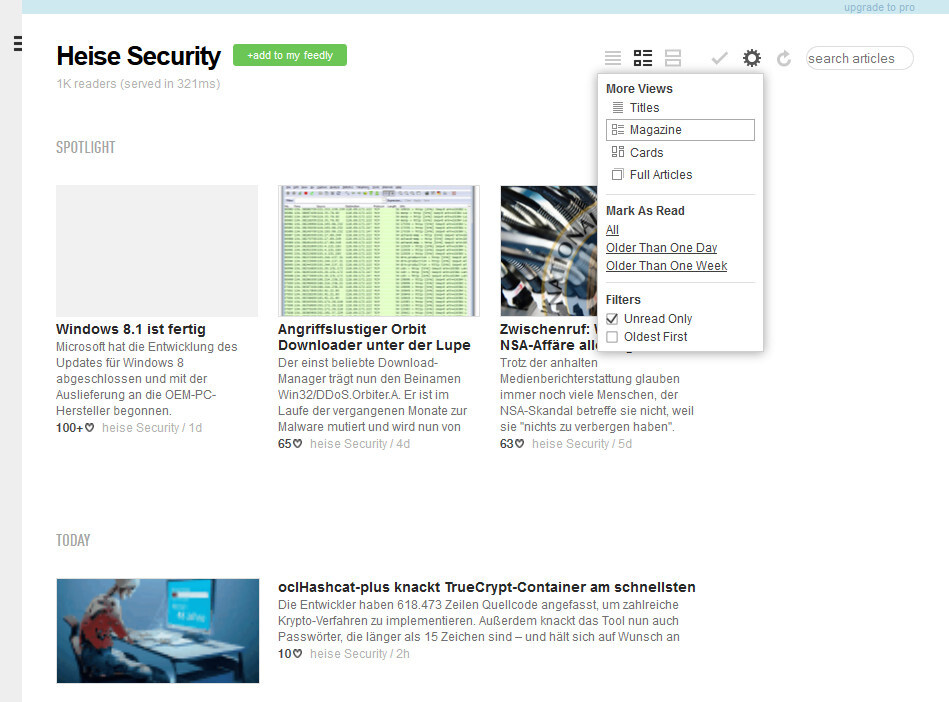Select Titles from the More Views menu
This screenshot has height=702, width=949.
[644, 107]
